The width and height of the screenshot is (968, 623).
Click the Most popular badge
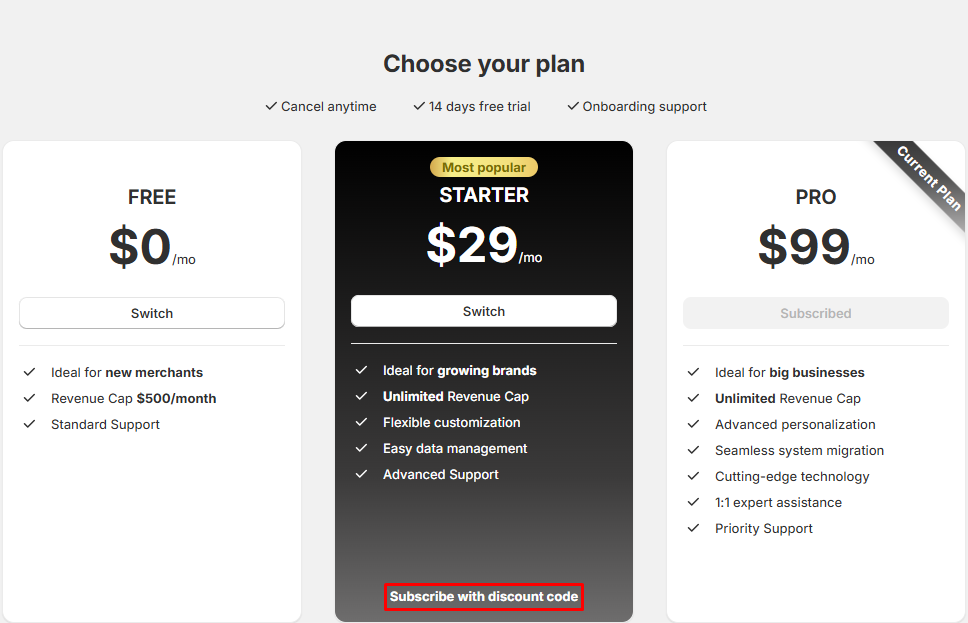tap(484, 168)
